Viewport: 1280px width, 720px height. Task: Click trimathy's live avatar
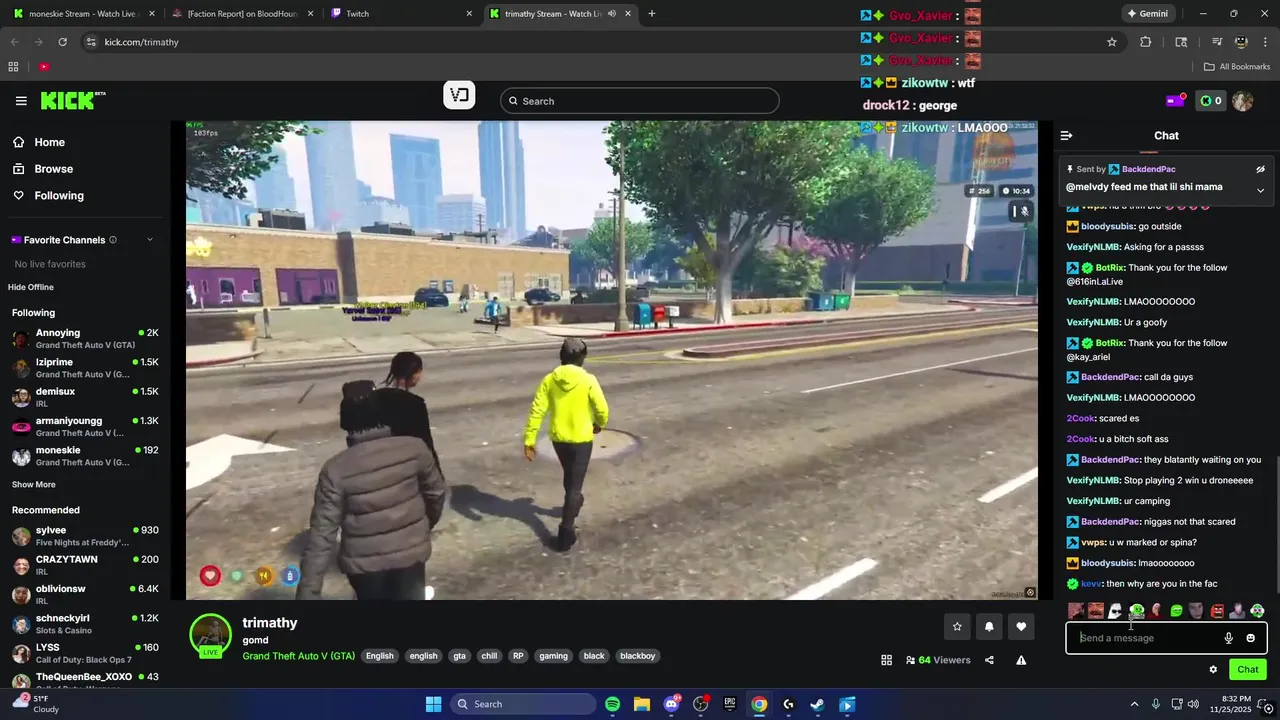210,637
